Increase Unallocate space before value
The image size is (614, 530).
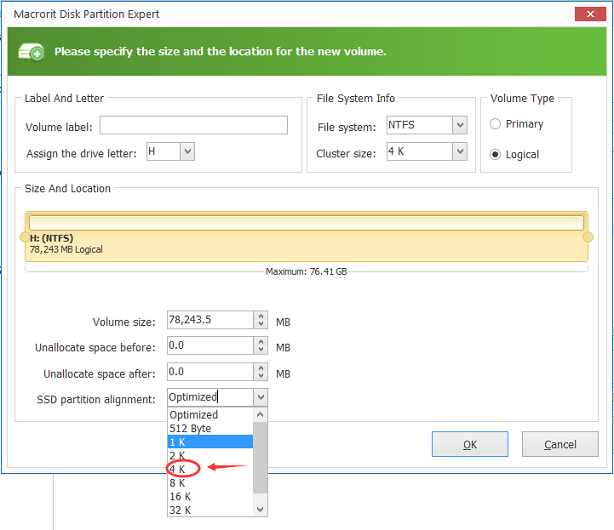point(261,342)
